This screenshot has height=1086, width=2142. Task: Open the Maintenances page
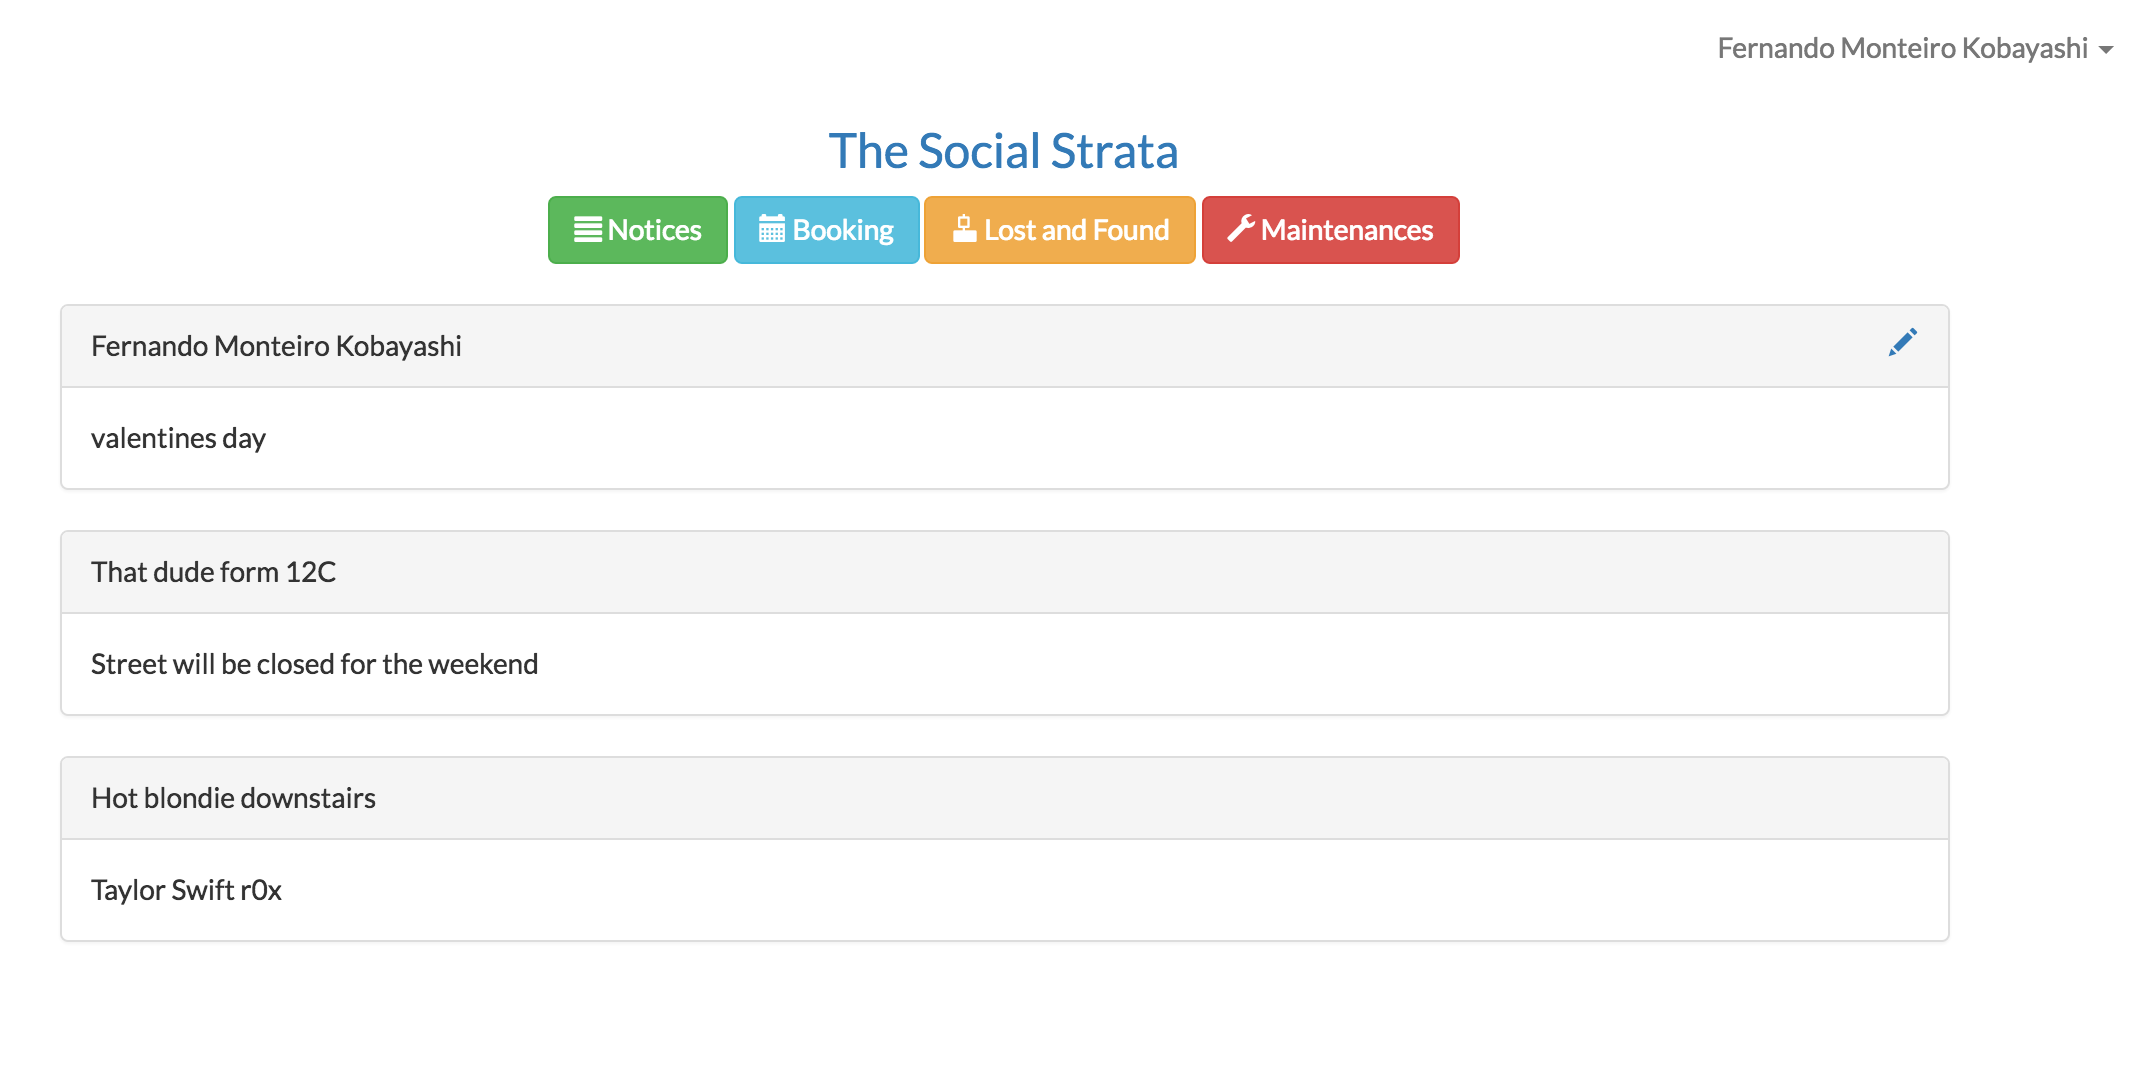[x=1331, y=230]
